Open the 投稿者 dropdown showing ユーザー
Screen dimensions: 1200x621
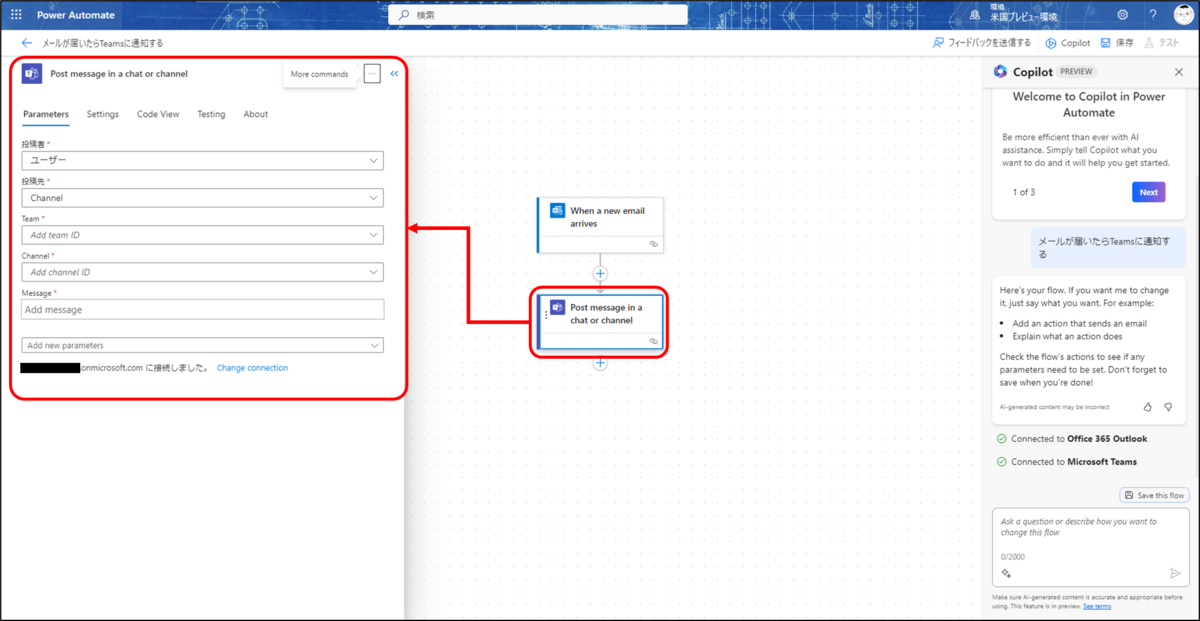tap(203, 160)
